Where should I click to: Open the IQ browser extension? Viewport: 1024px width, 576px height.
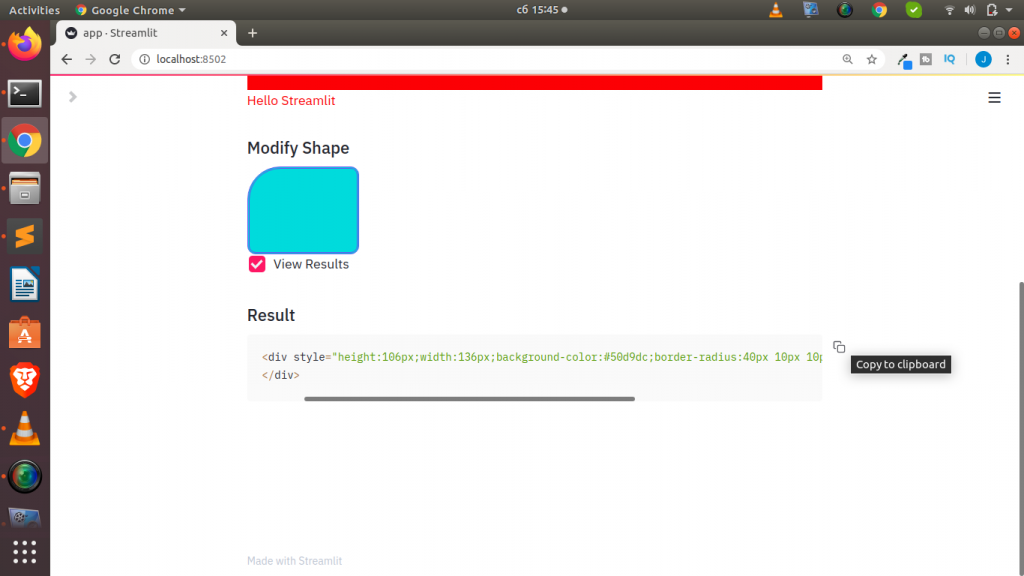pos(948,59)
